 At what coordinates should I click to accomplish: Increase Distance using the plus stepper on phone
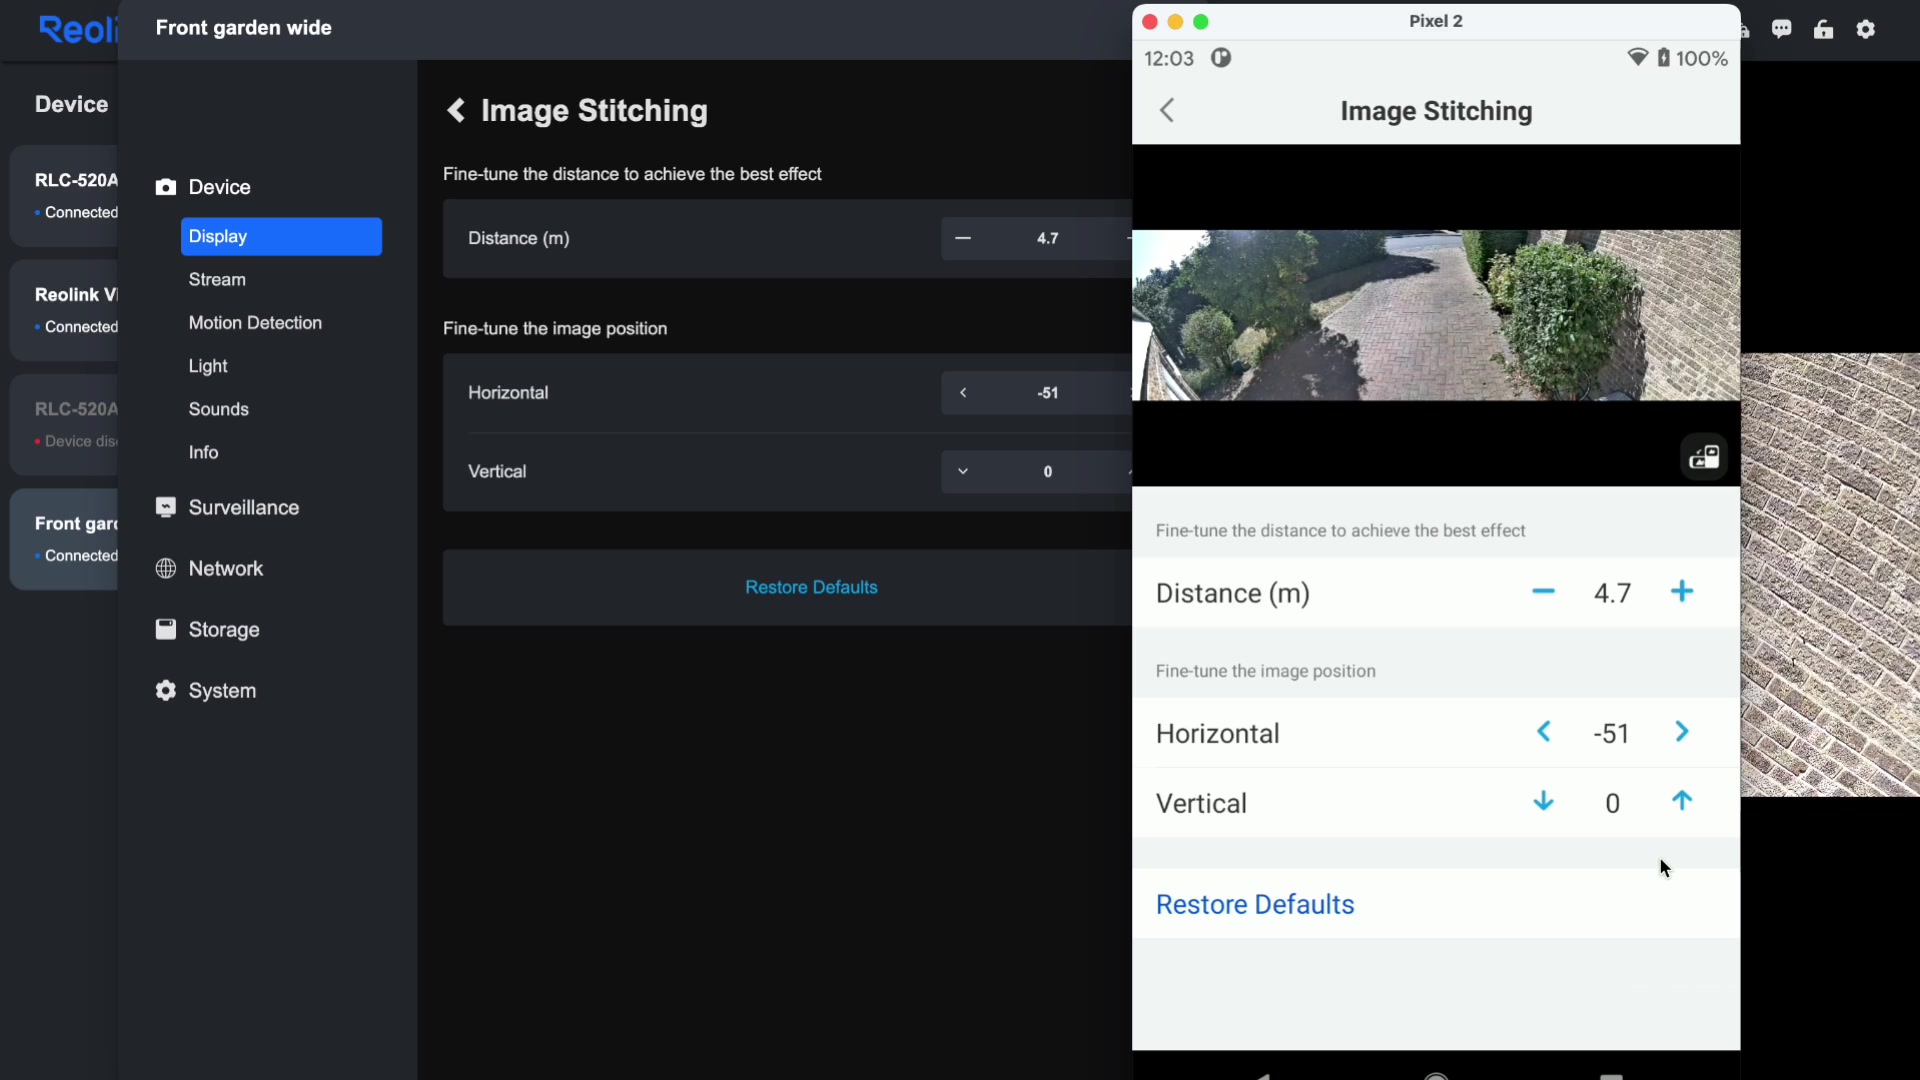tap(1683, 592)
